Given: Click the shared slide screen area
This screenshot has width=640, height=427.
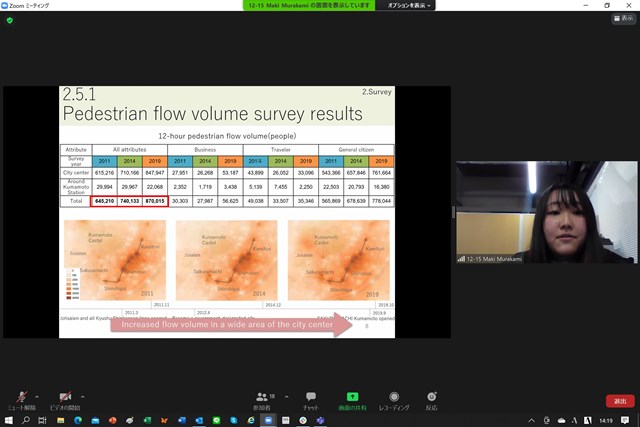Looking at the screenshot, I should tap(227, 212).
